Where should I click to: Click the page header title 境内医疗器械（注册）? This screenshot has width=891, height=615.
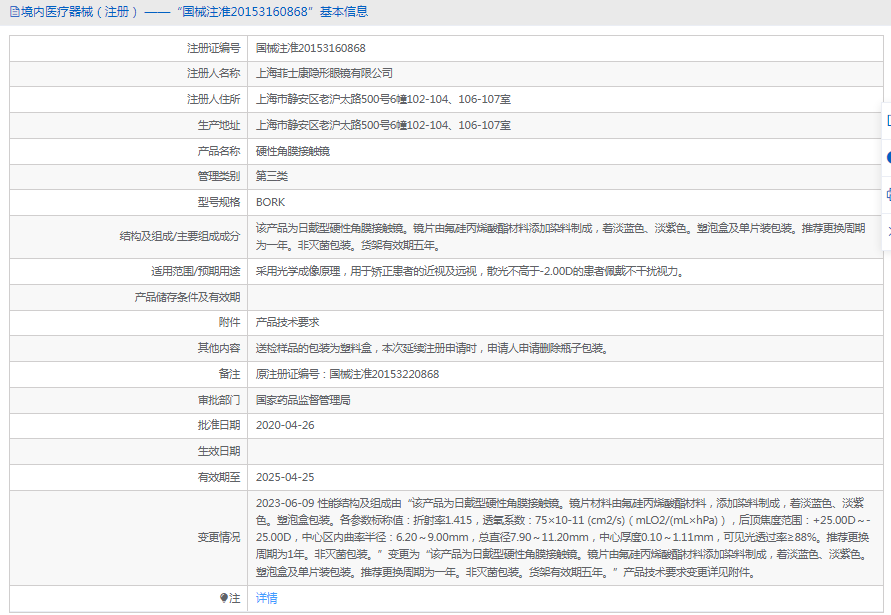point(80,12)
